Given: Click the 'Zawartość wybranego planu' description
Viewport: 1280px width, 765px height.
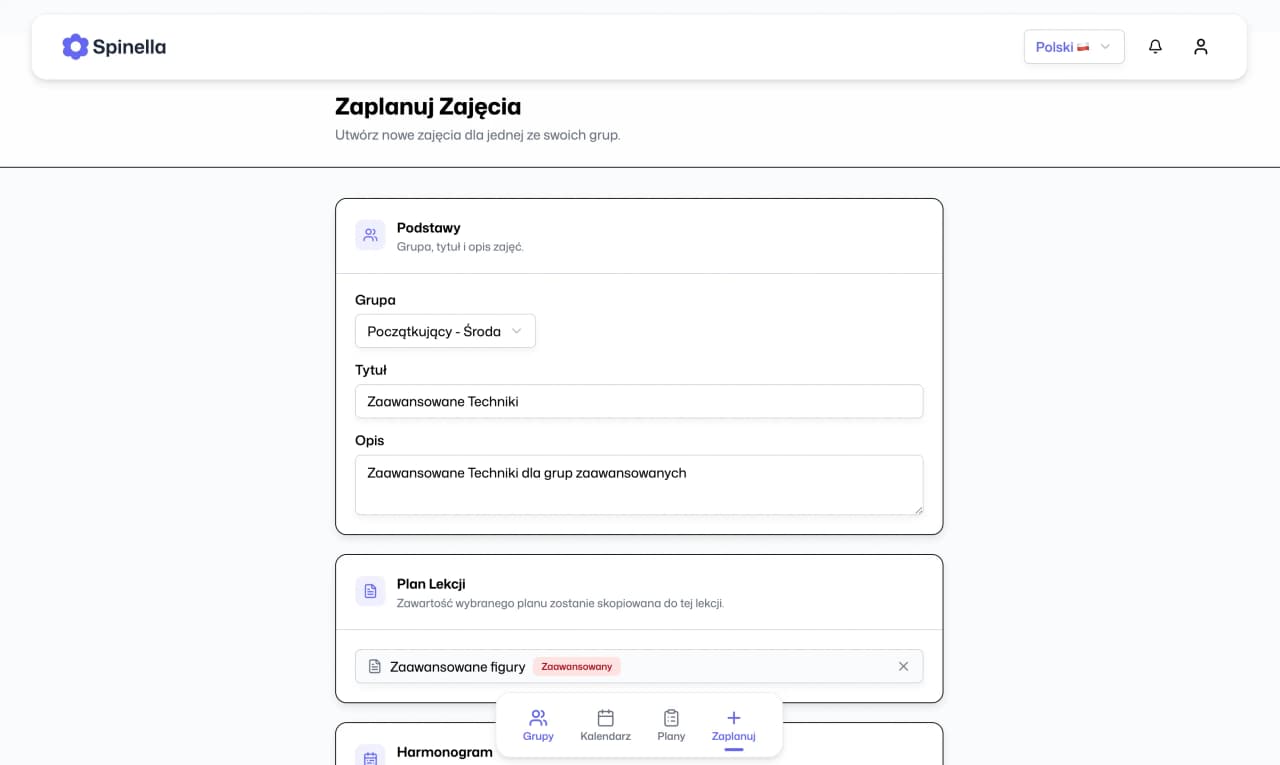Looking at the screenshot, I should tap(560, 603).
